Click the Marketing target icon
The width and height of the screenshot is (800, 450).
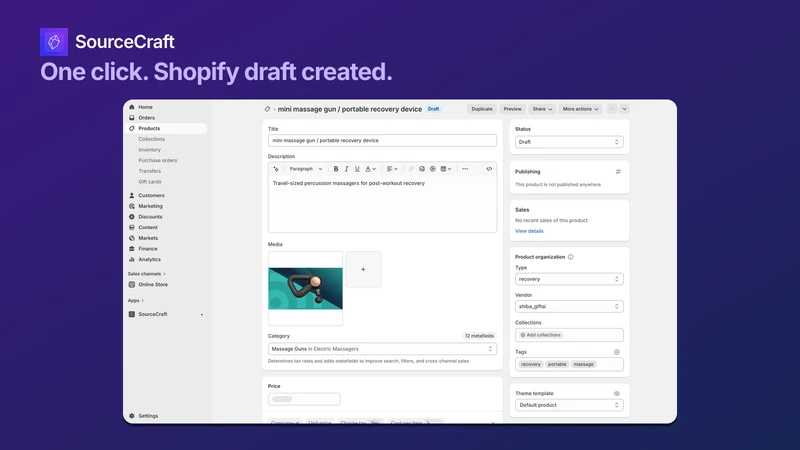coord(132,206)
